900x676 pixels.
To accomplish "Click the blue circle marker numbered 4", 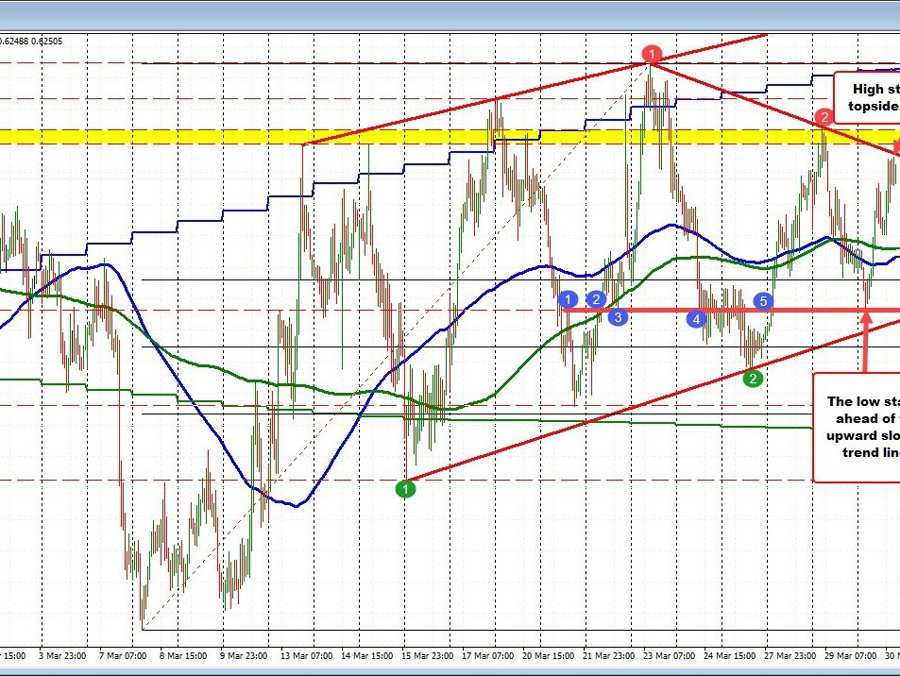I will [696, 319].
